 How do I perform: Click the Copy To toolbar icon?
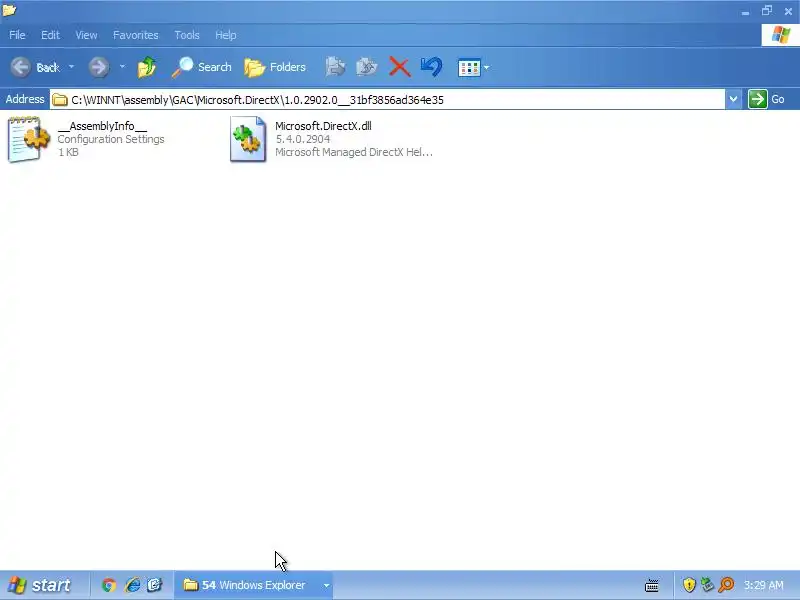pos(366,67)
